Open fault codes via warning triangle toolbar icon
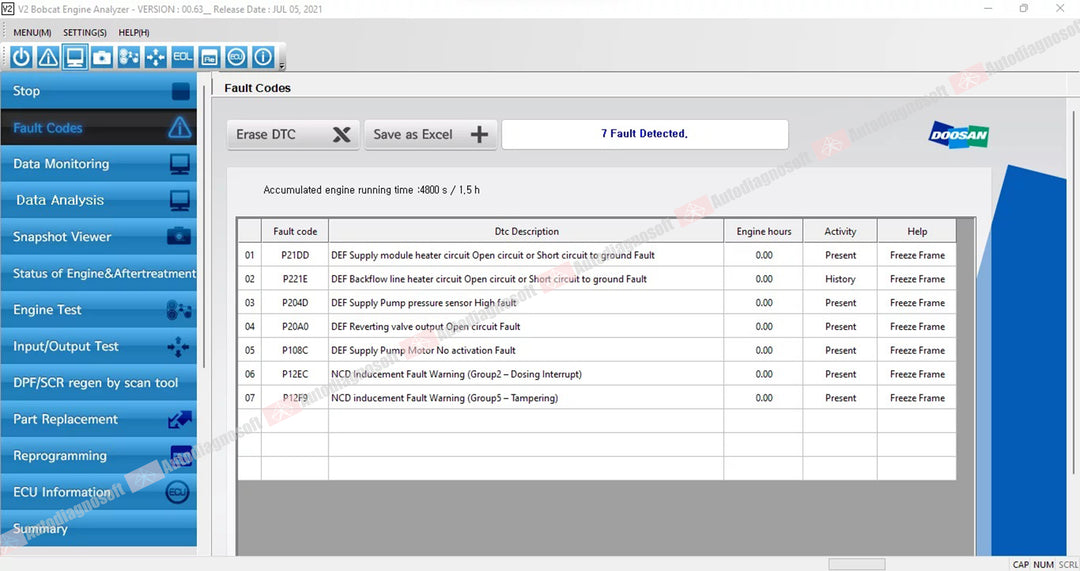1080x571 pixels. (48, 57)
